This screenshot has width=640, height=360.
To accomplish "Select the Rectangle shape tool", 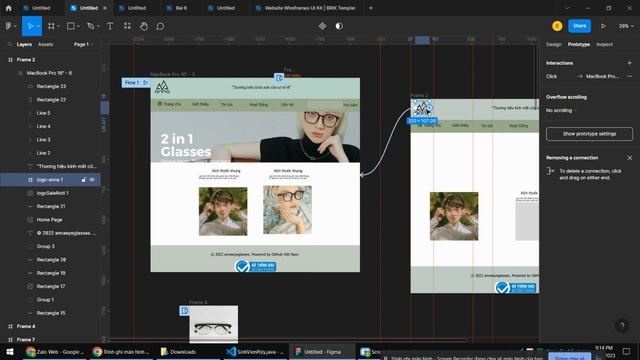I will point(71,26).
